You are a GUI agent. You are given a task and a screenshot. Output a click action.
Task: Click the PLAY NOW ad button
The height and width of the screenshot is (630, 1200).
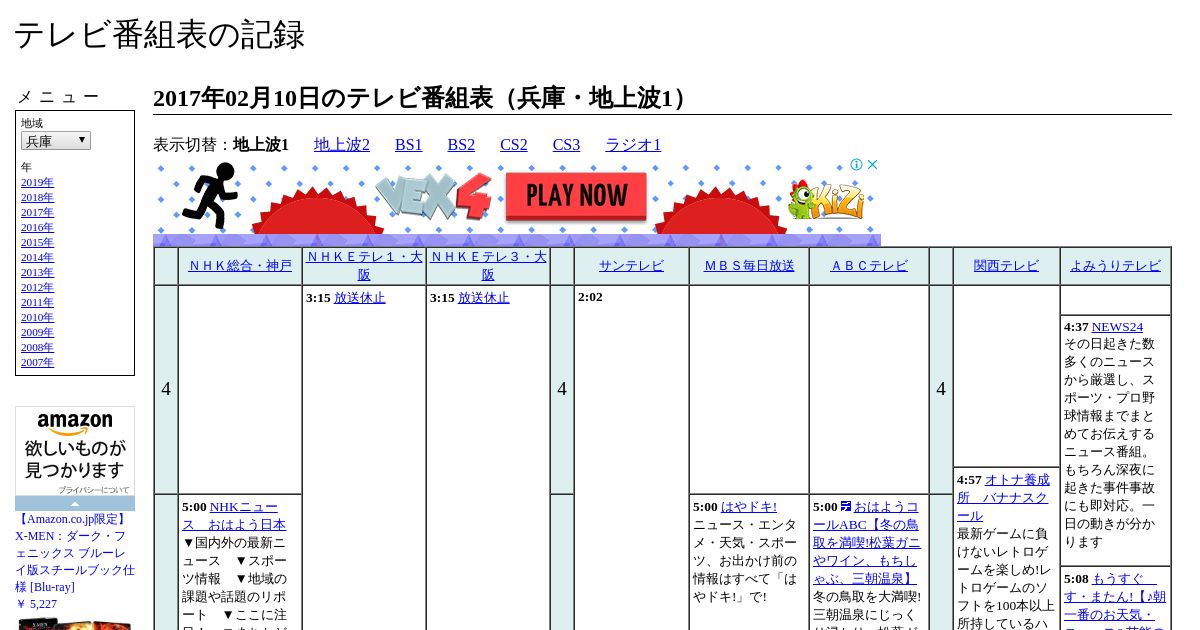tap(577, 196)
